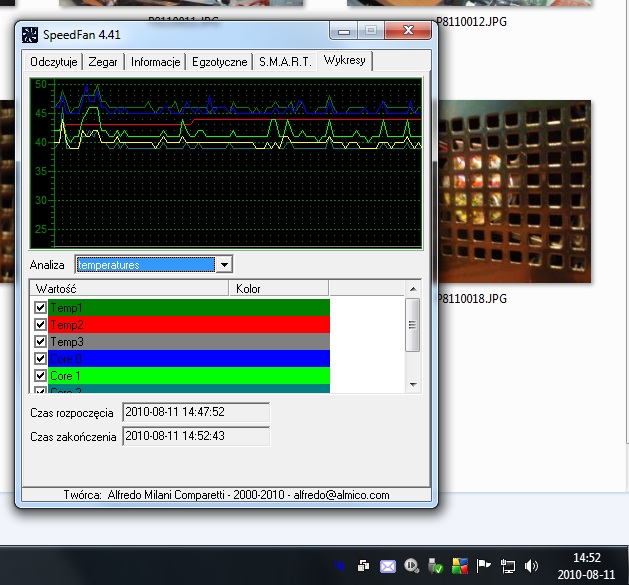Toggle the Core 0 checkbox
The height and width of the screenshot is (585, 629).
[40, 358]
